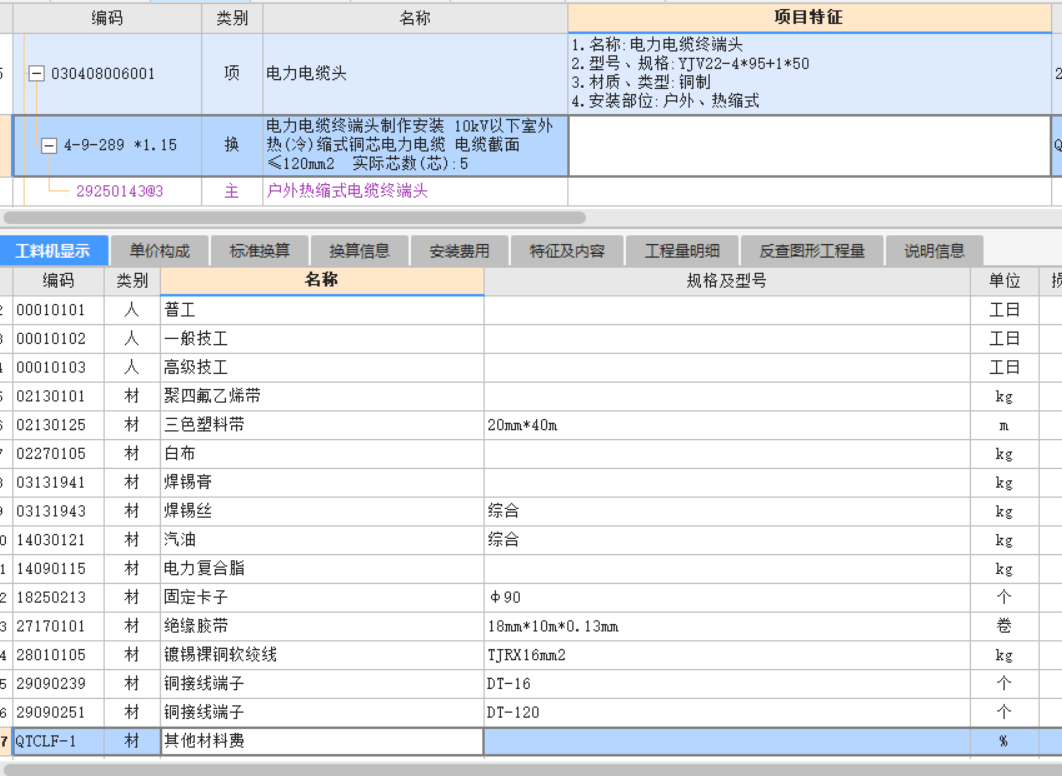Click the 20mm*40m specification cell
This screenshot has width=1062, height=776.
click(727, 425)
